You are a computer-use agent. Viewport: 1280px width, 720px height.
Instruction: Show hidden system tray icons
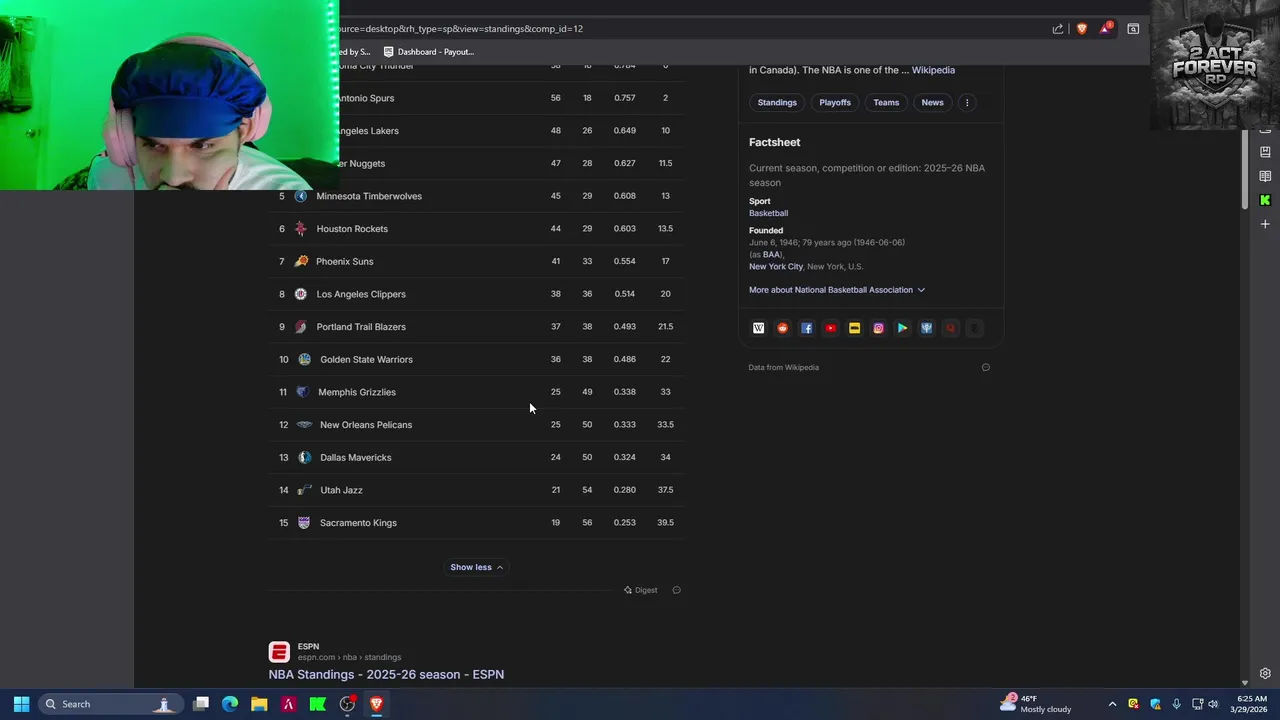pos(1112,704)
